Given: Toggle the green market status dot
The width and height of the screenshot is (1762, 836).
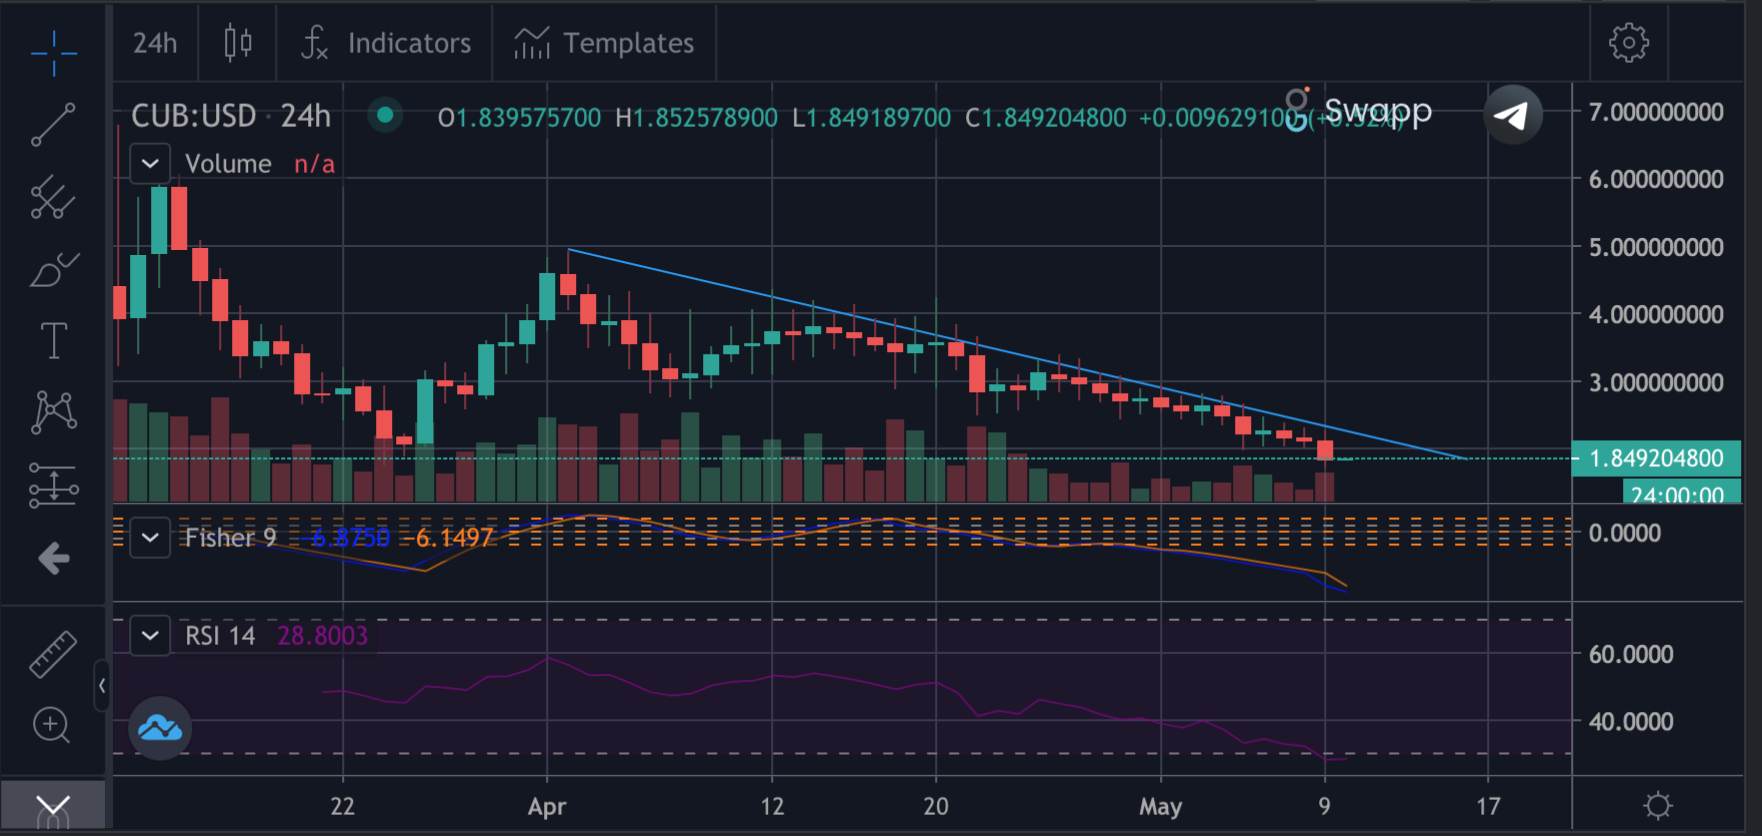Looking at the screenshot, I should click(385, 116).
